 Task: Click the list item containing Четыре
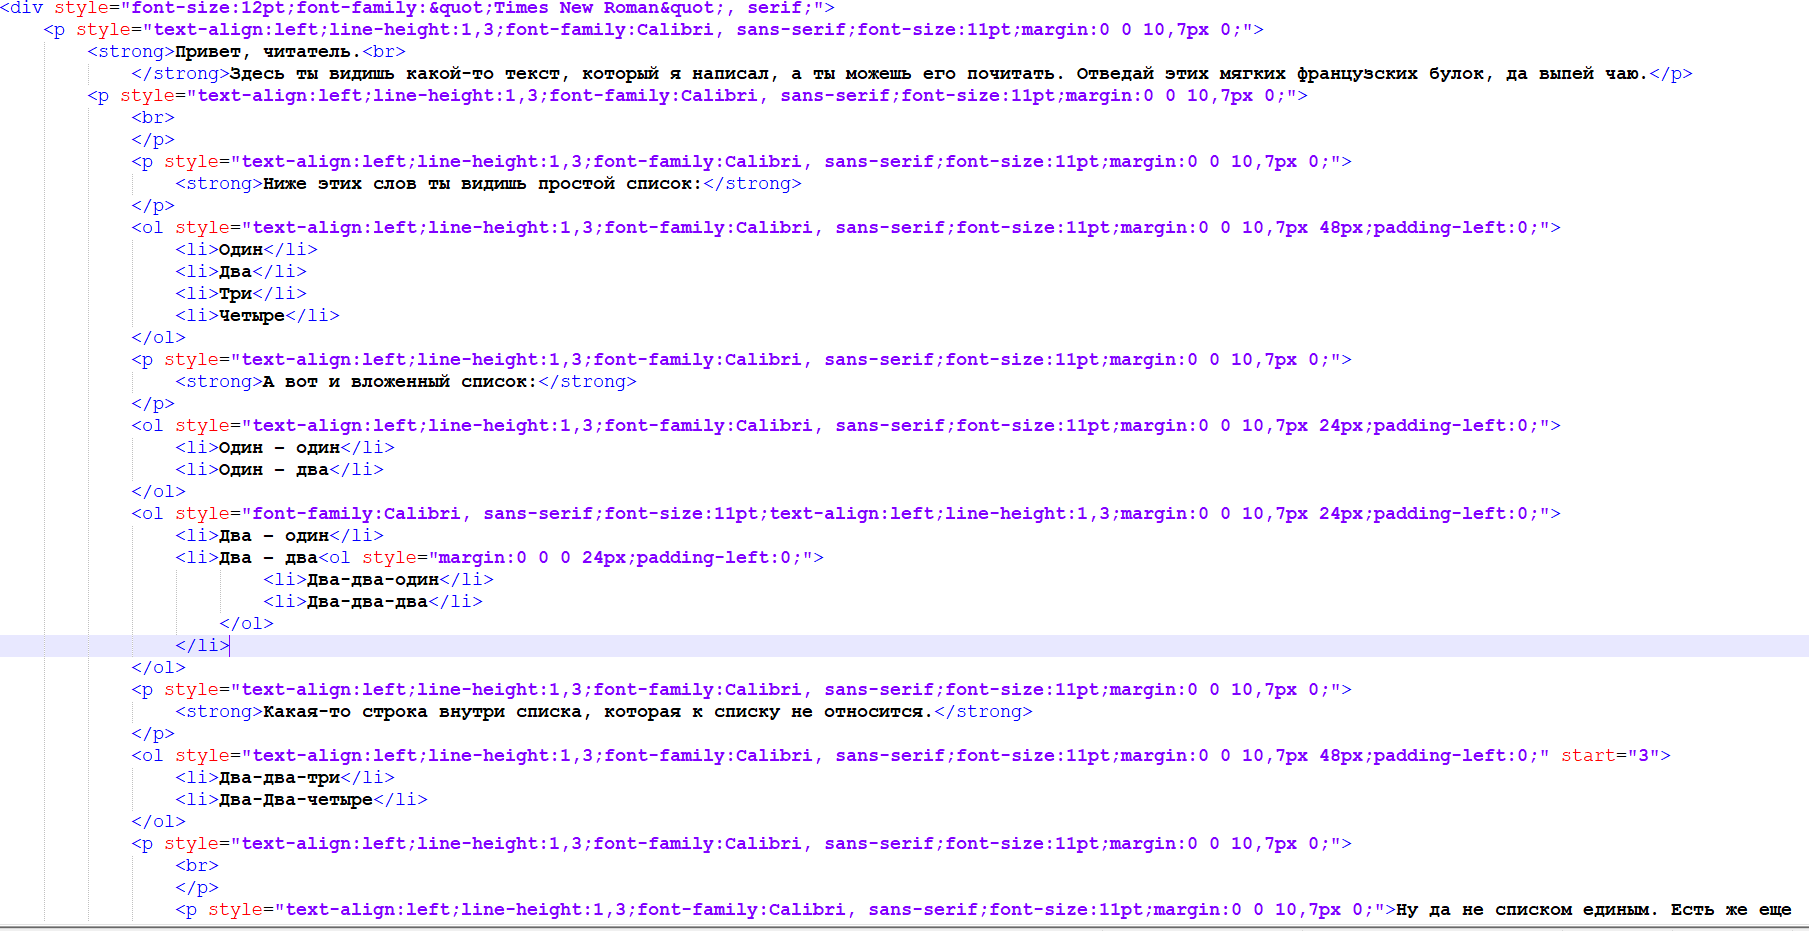(x=255, y=315)
